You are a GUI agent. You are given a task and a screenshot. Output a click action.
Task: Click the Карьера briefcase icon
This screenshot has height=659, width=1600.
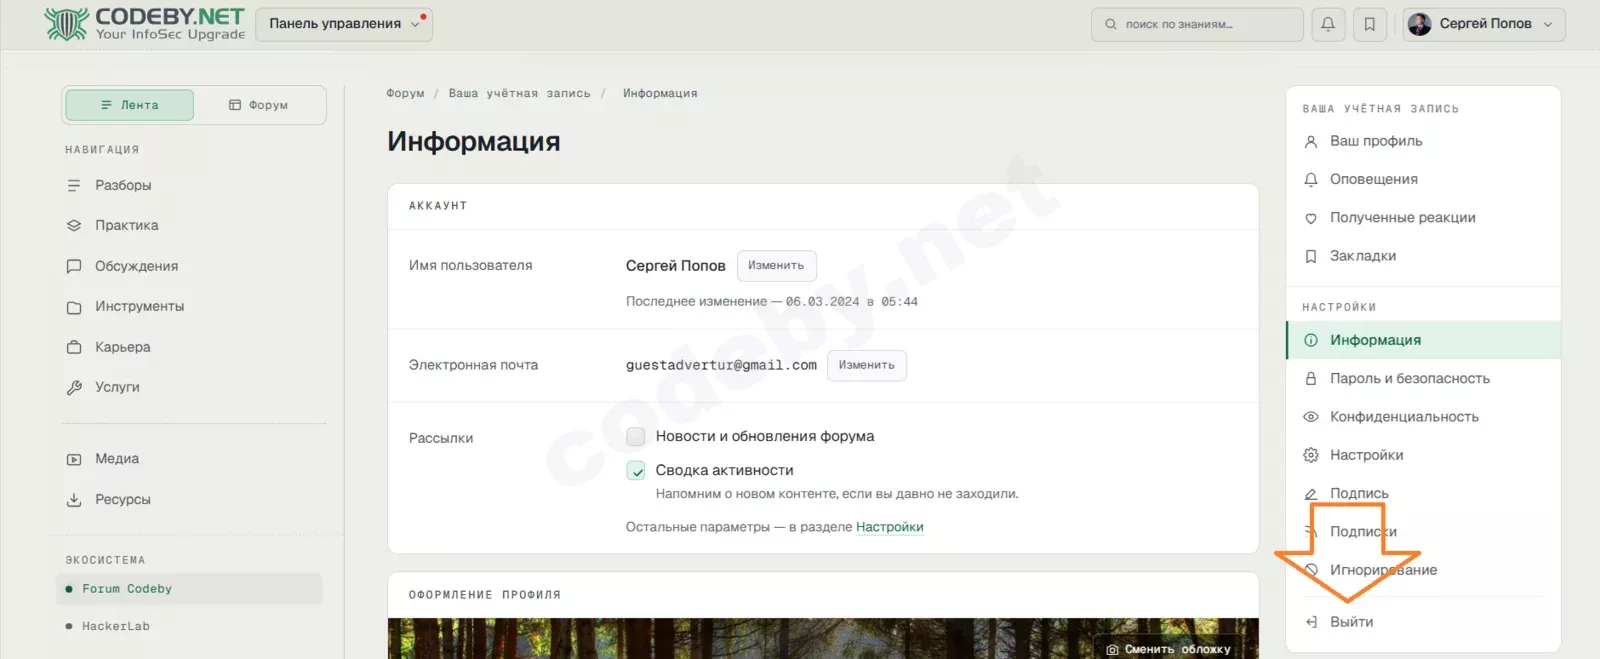tap(74, 347)
